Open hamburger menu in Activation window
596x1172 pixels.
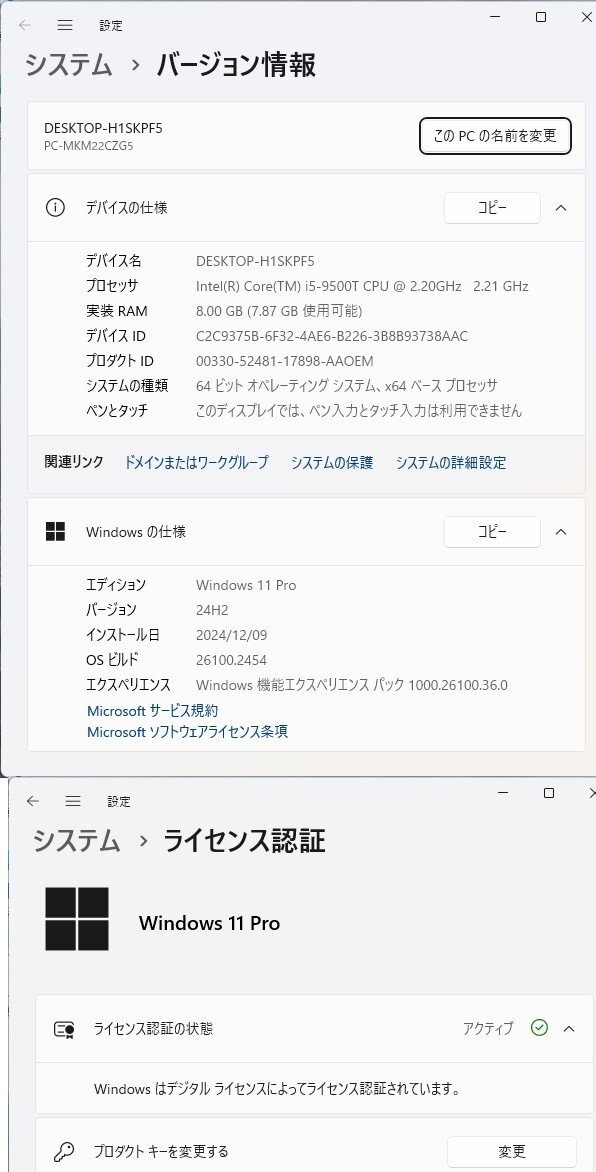pos(73,801)
